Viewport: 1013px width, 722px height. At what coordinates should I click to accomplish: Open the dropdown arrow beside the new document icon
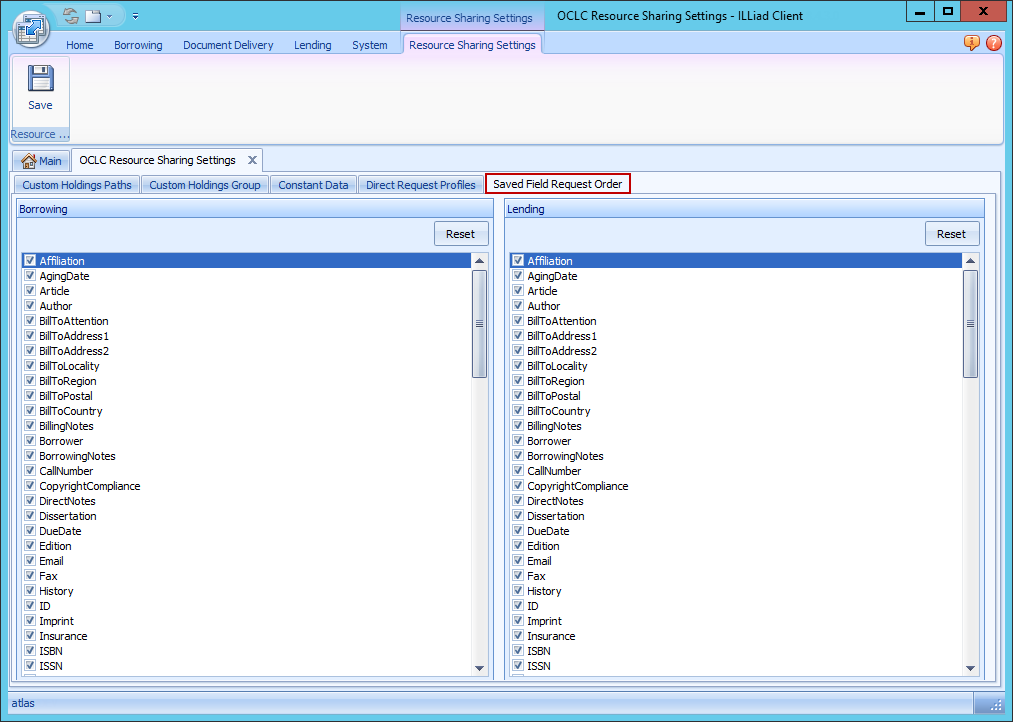pyautogui.click(x=108, y=15)
